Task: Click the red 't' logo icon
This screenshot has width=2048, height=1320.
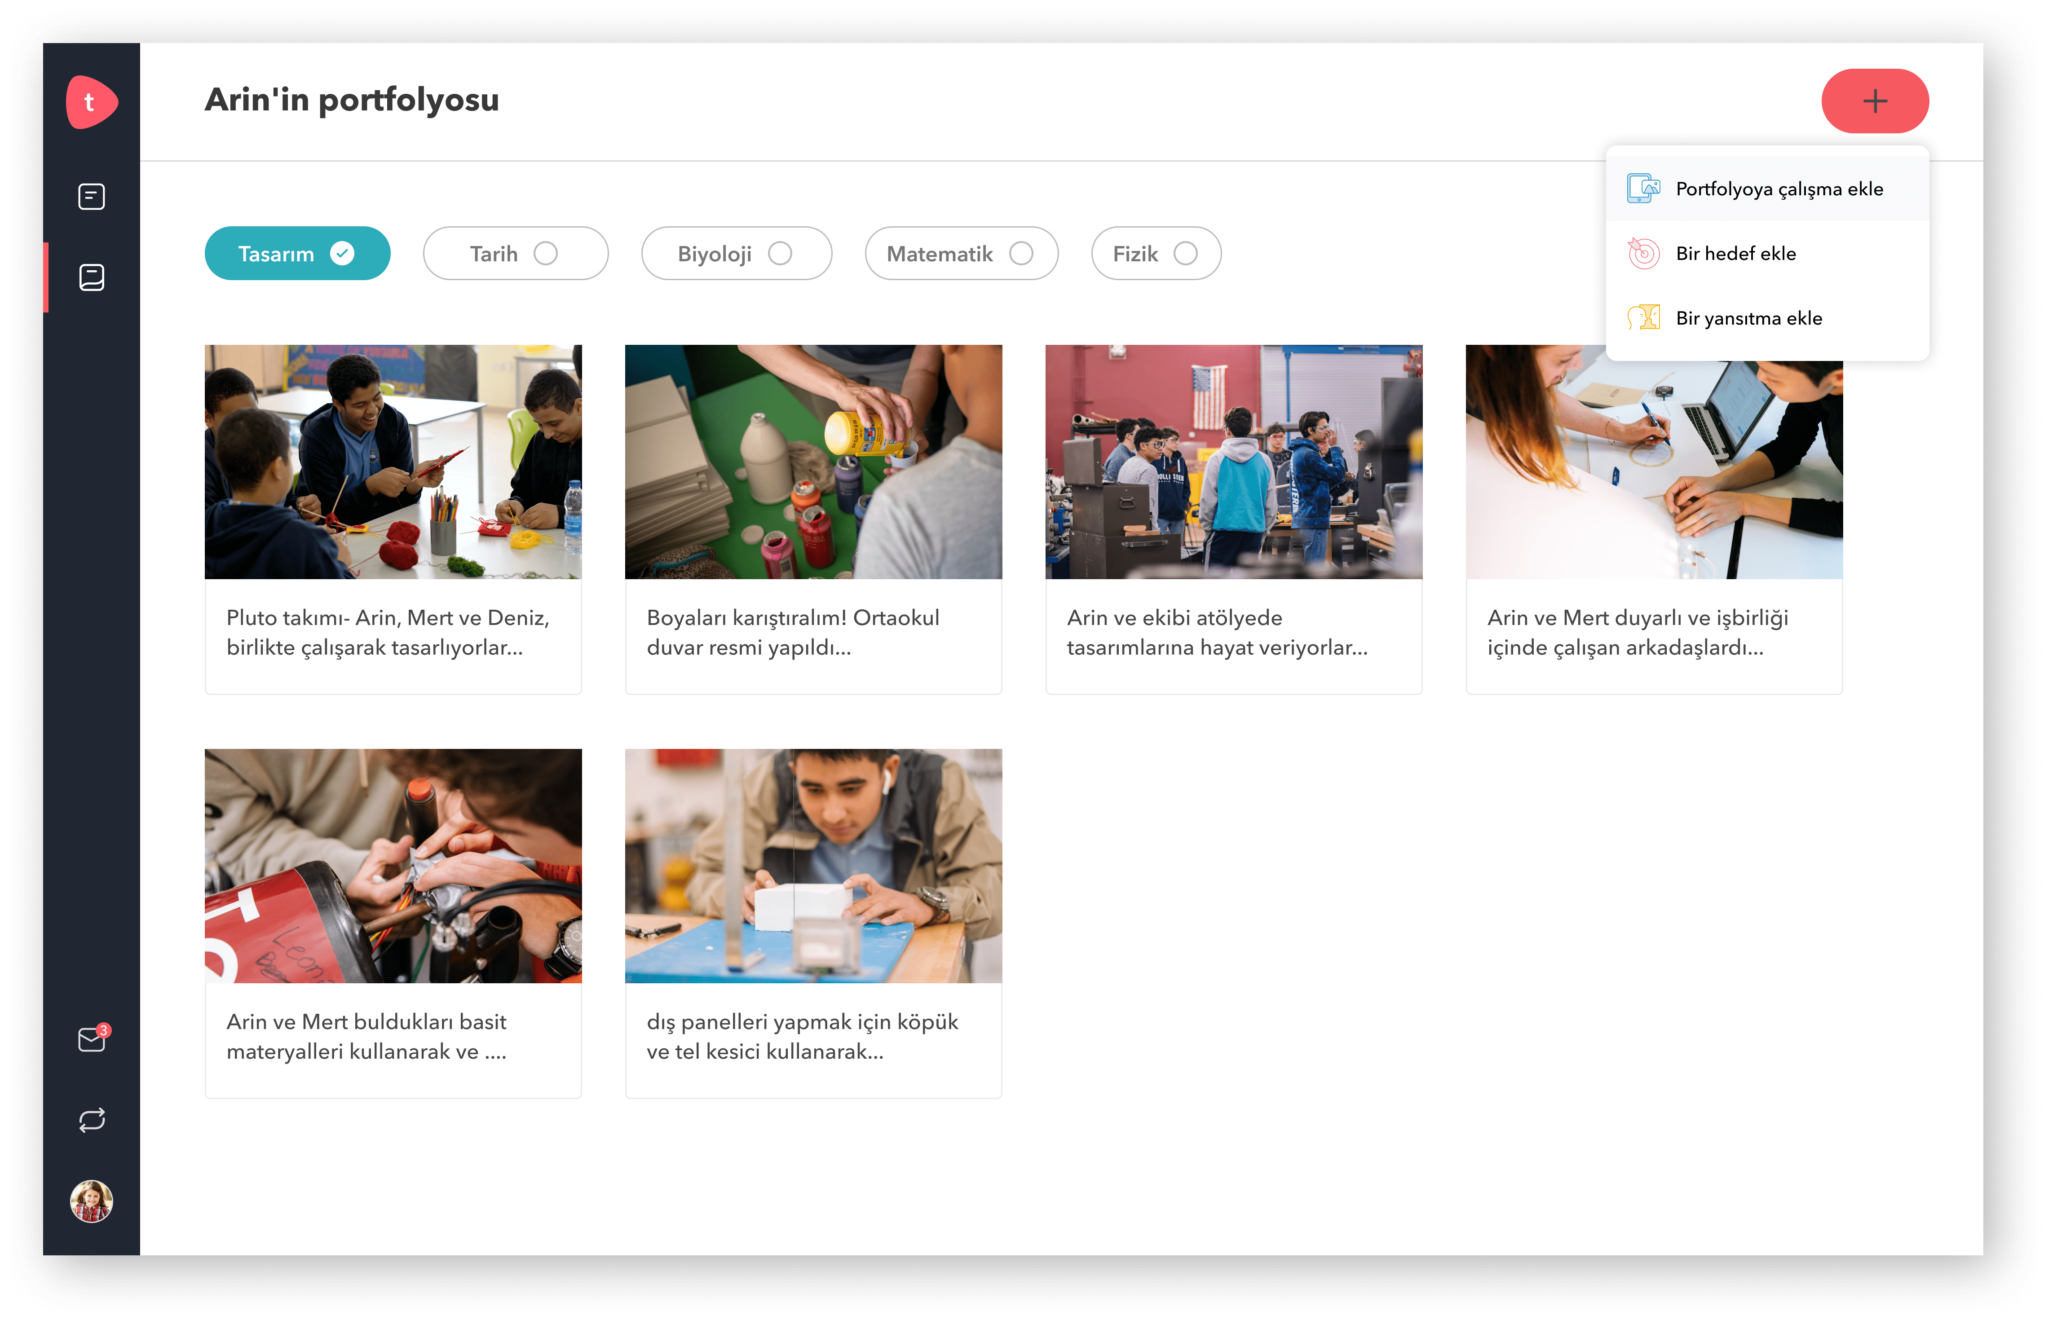Action: pyautogui.click(x=91, y=102)
